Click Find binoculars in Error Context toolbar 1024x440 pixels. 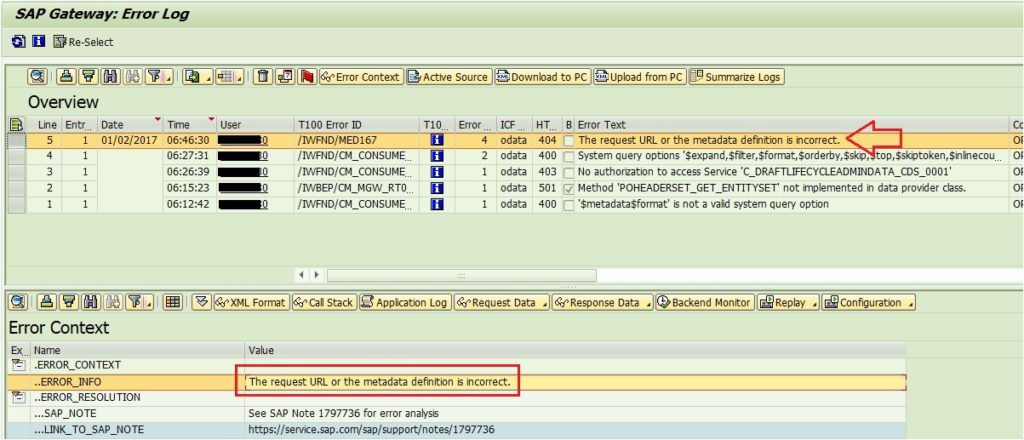point(90,302)
